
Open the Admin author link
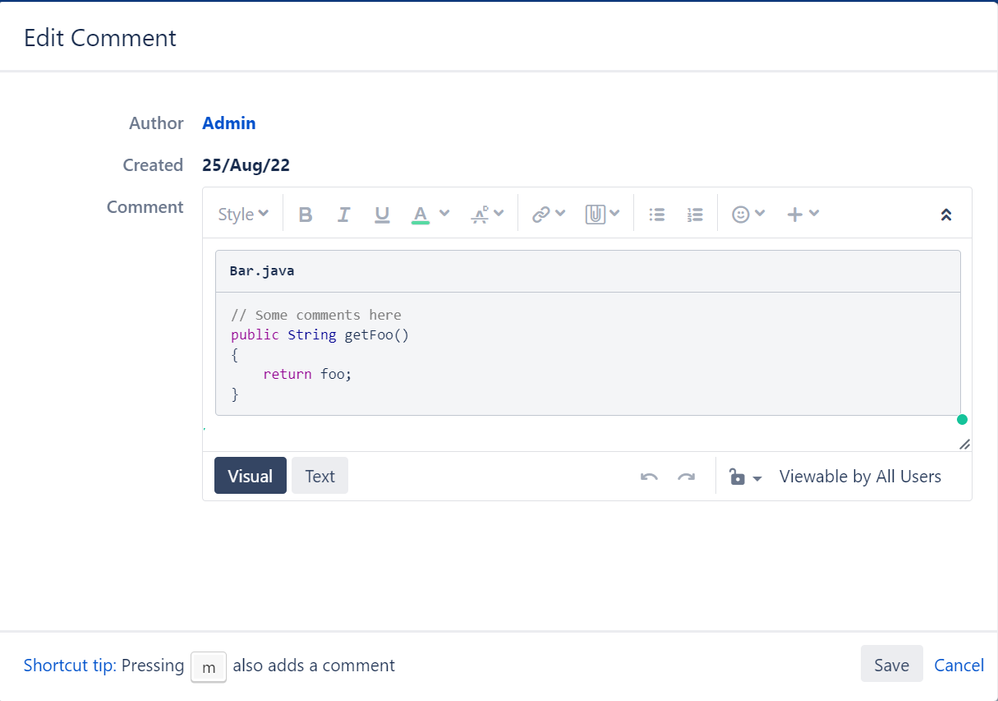coord(229,123)
